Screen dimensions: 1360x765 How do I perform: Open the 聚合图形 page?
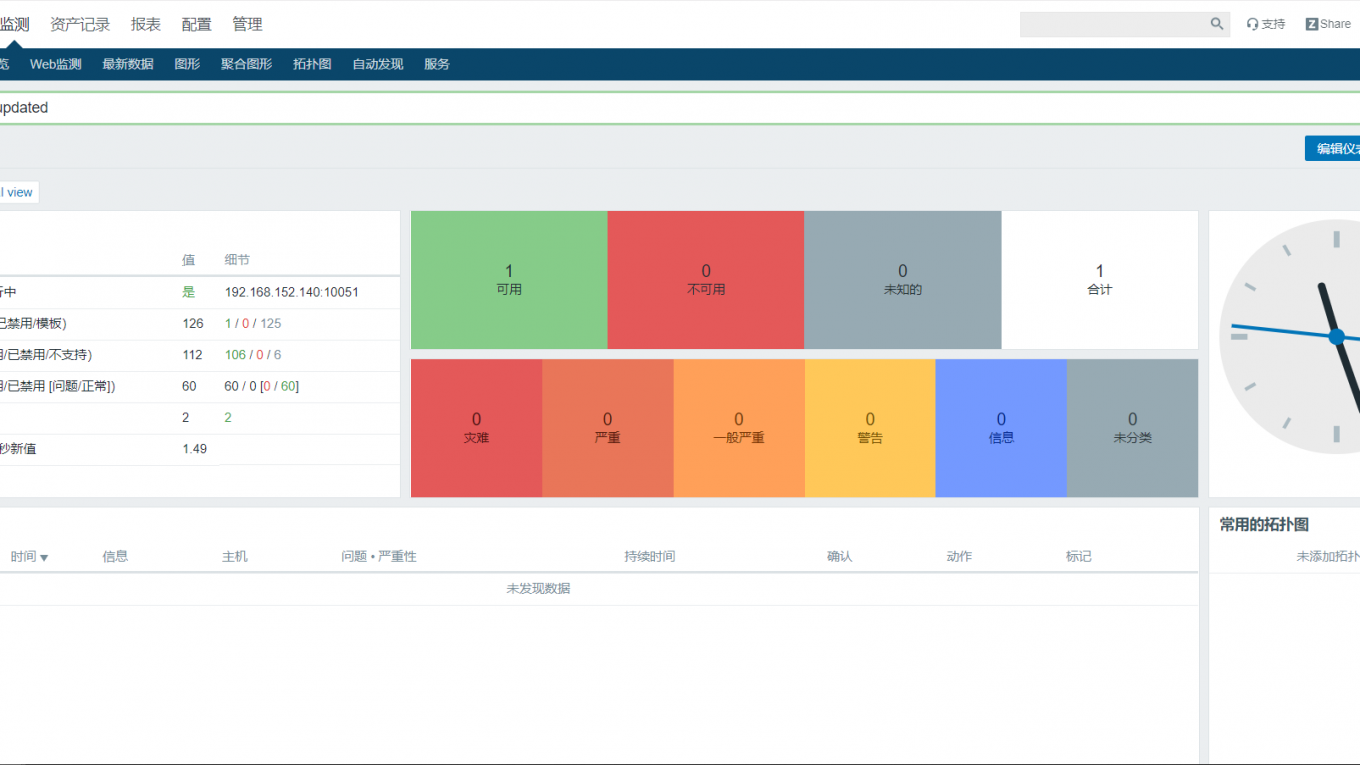246,64
